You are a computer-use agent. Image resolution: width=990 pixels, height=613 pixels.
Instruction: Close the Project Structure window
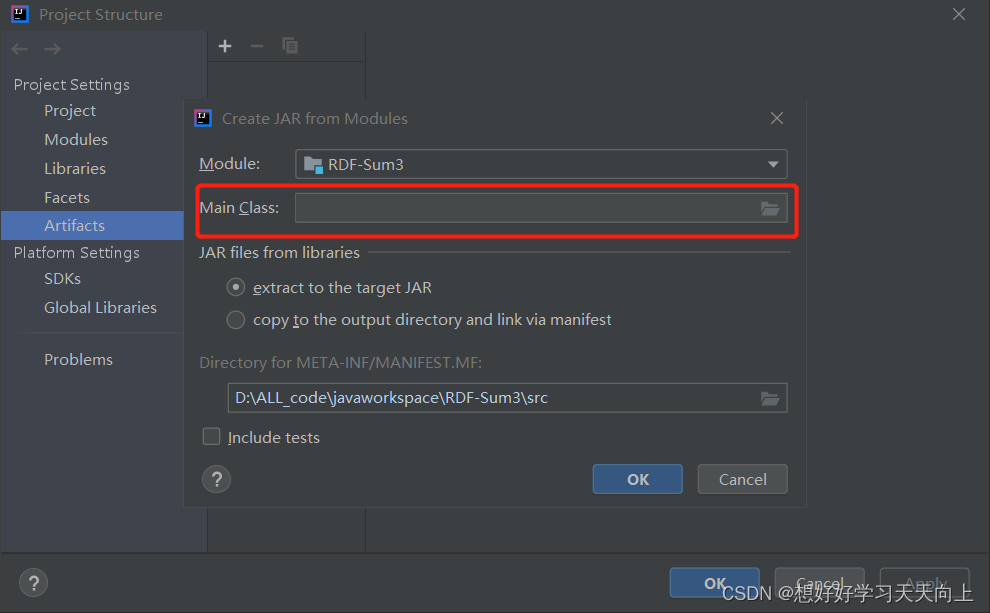tap(958, 14)
